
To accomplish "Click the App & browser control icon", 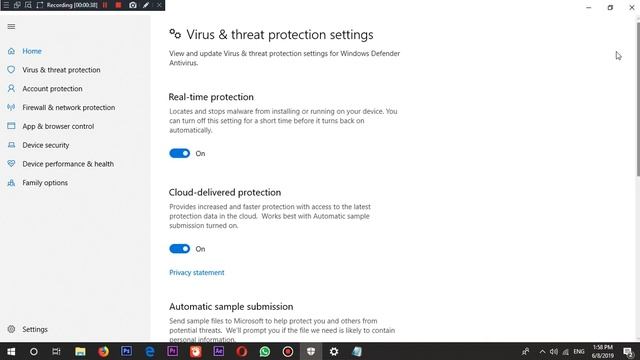I will coord(11,126).
